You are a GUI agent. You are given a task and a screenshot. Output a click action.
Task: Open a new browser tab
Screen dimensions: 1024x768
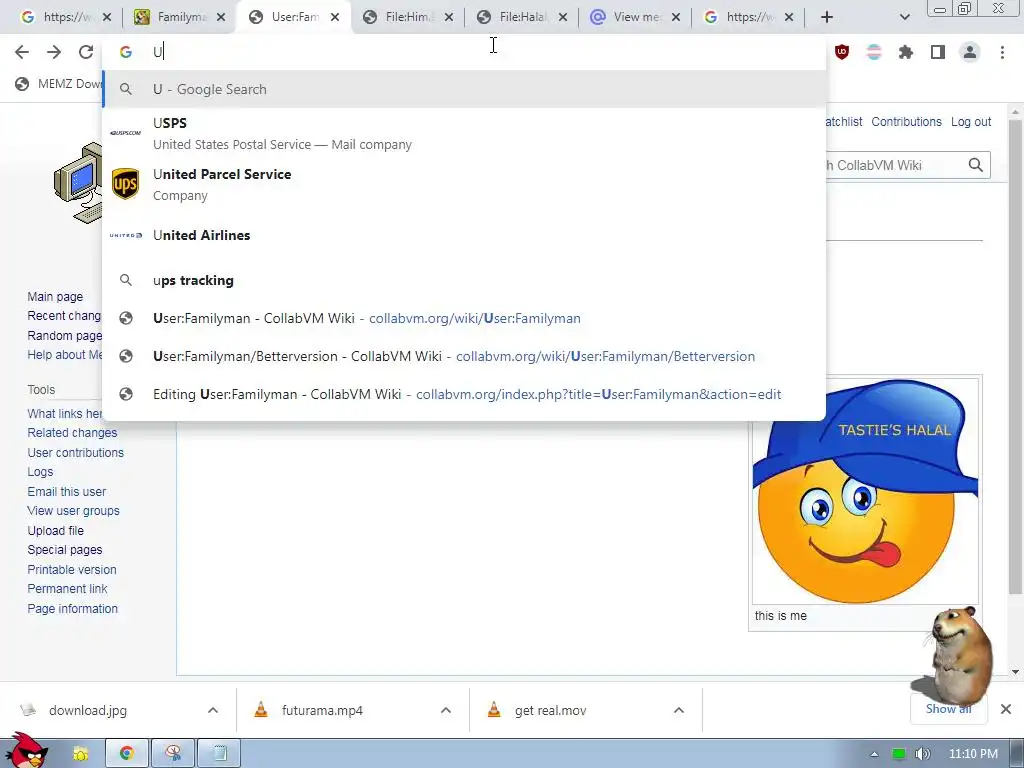pyautogui.click(x=827, y=17)
